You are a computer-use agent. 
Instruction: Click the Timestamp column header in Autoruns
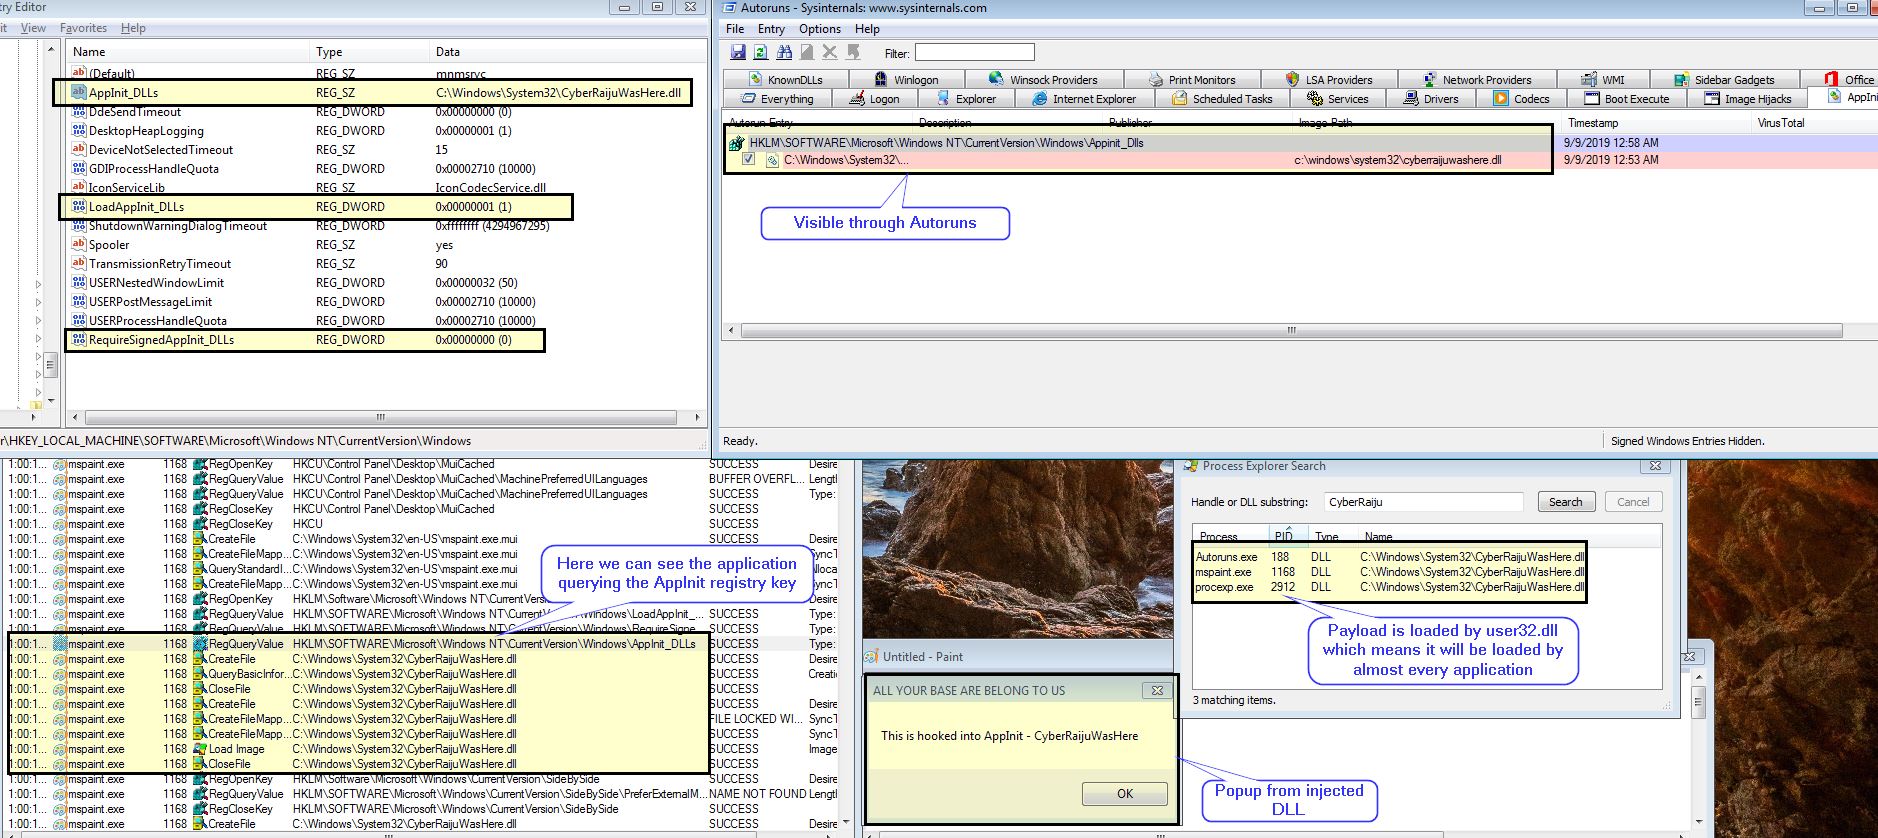pos(1656,123)
